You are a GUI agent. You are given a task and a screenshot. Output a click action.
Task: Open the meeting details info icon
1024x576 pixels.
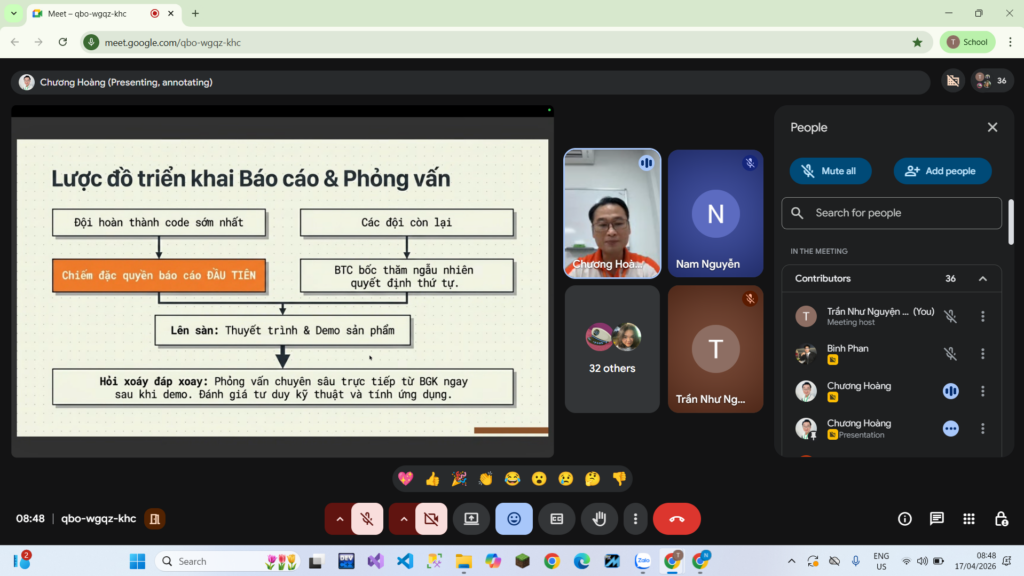[x=904, y=519]
